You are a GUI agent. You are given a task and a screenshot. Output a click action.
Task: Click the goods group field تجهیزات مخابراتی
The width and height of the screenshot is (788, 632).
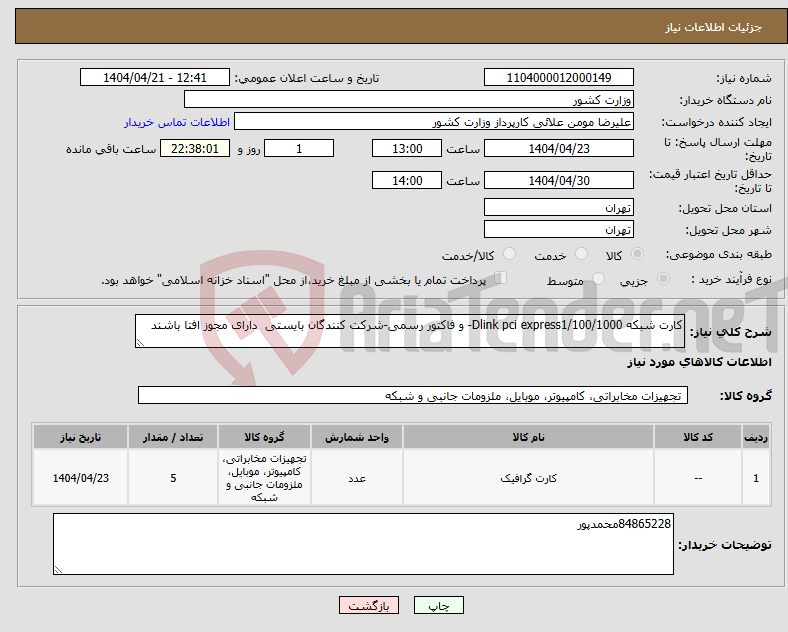pyautogui.click(x=413, y=395)
